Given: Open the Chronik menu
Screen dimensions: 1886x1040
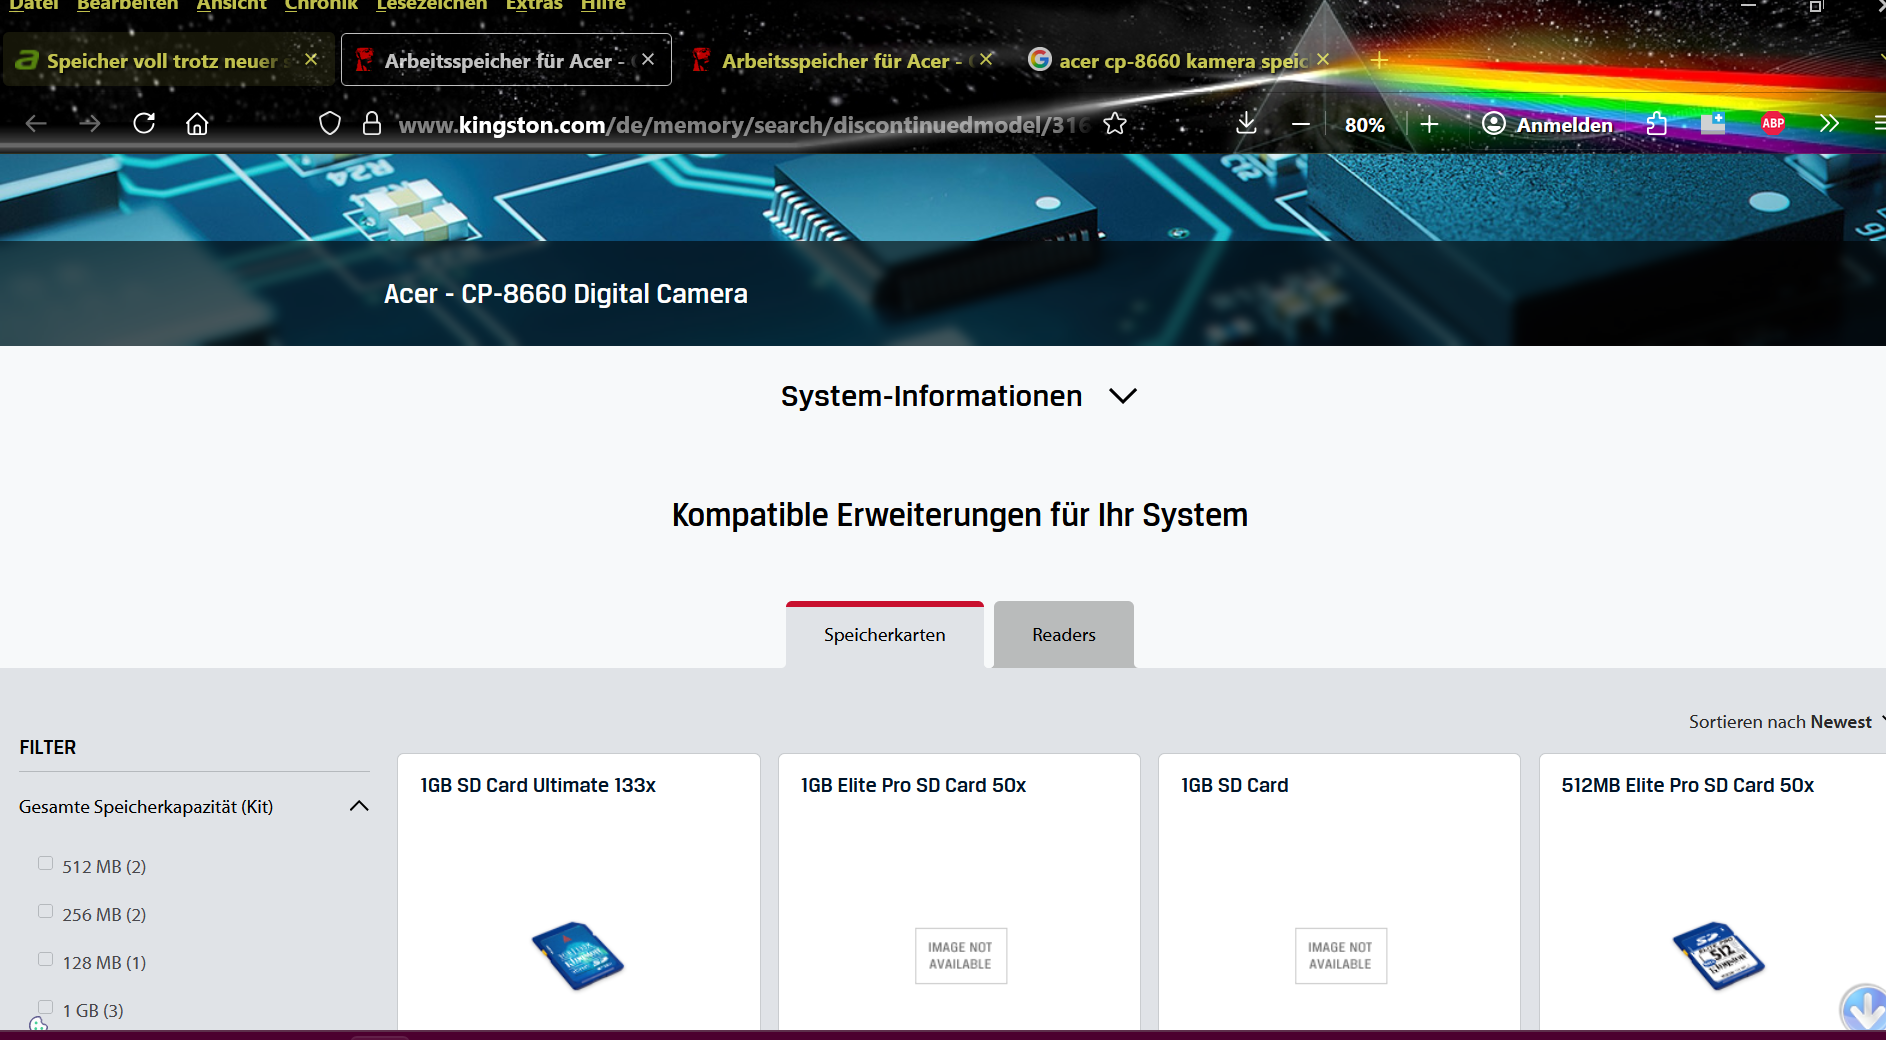Looking at the screenshot, I should [x=320, y=5].
